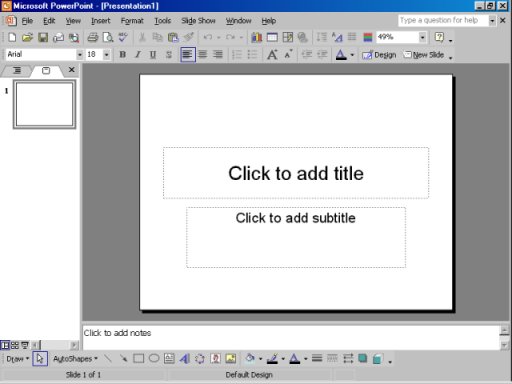This screenshot has height=384, width=512.
Task: Switch to the Outline pane tab
Action: [17, 70]
